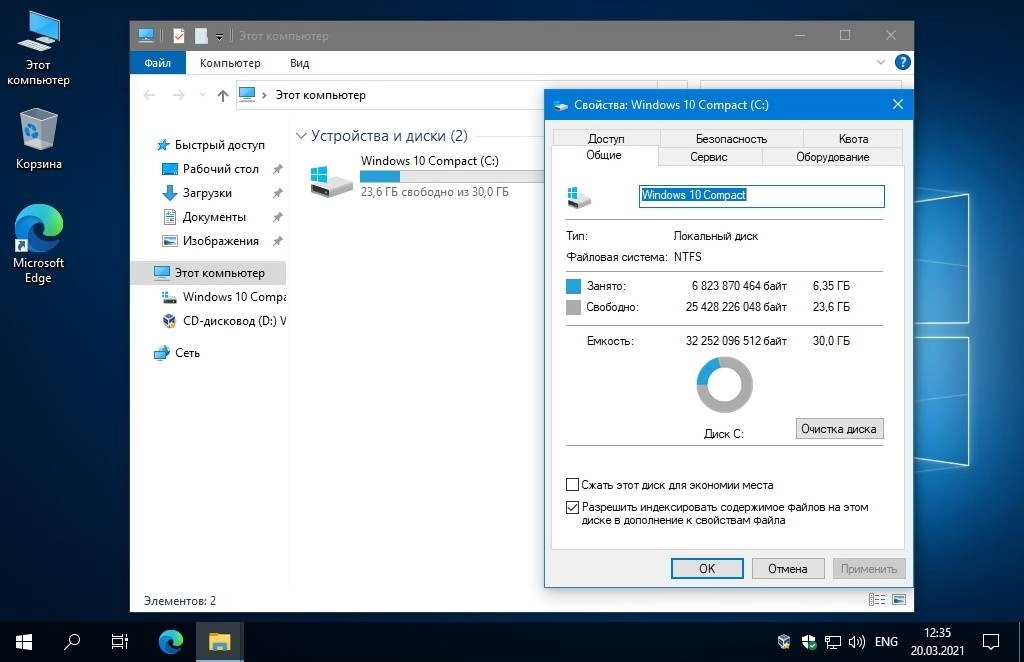Close the Свойства dialog with X
Viewport: 1024px width, 662px height.
pyautogui.click(x=897, y=104)
